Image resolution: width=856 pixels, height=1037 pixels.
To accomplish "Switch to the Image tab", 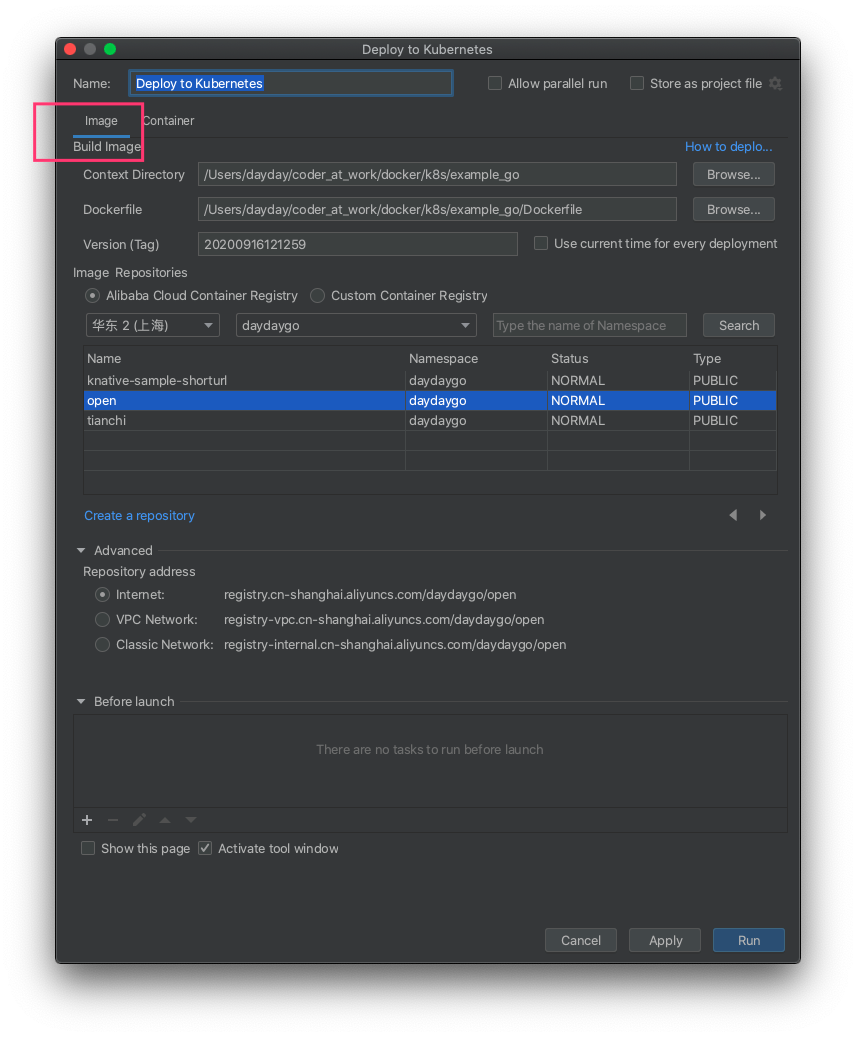I will (101, 121).
